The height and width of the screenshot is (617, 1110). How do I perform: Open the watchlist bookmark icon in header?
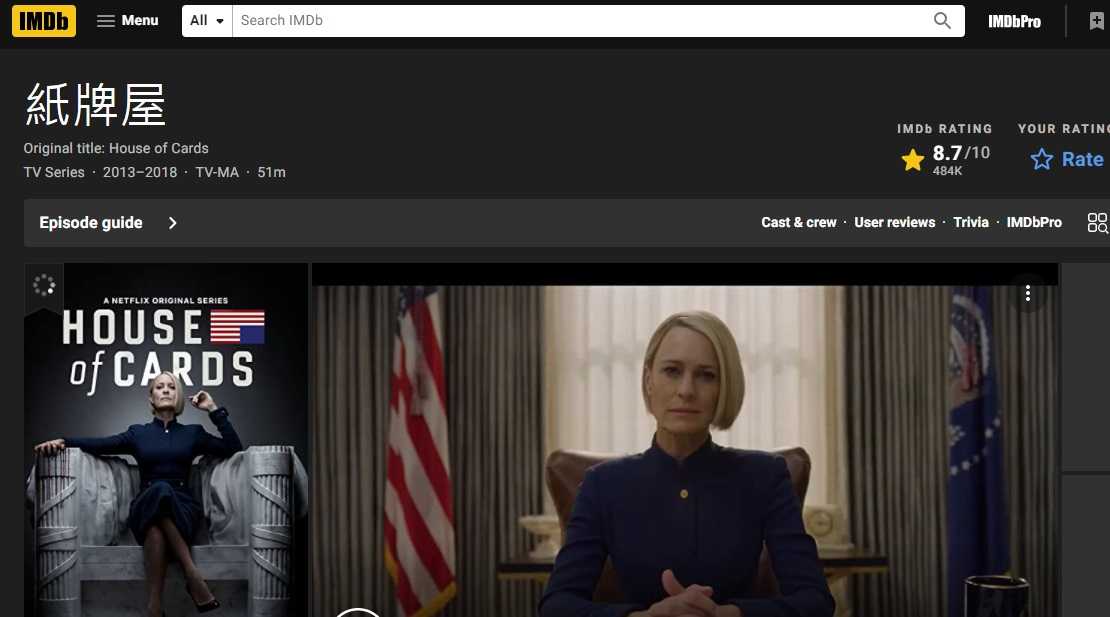1097,21
